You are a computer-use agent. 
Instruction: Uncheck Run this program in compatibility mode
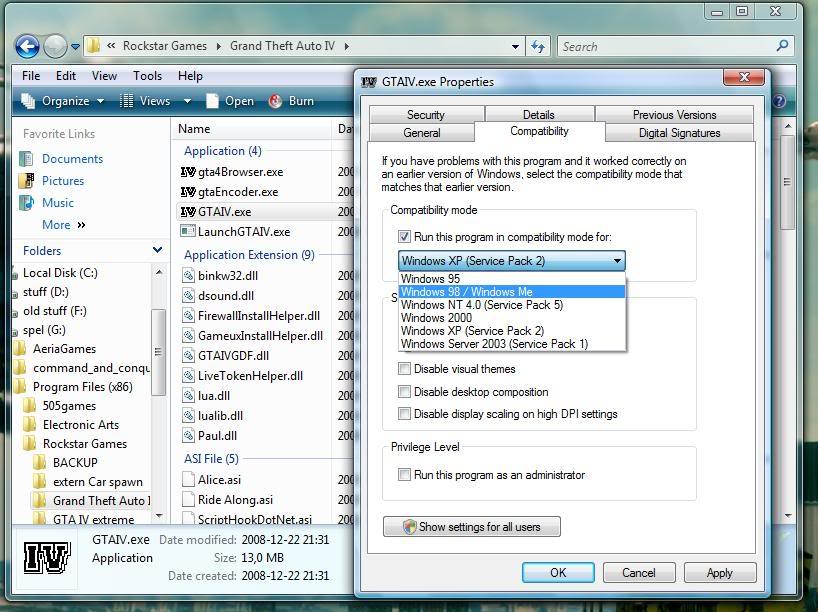click(x=405, y=237)
